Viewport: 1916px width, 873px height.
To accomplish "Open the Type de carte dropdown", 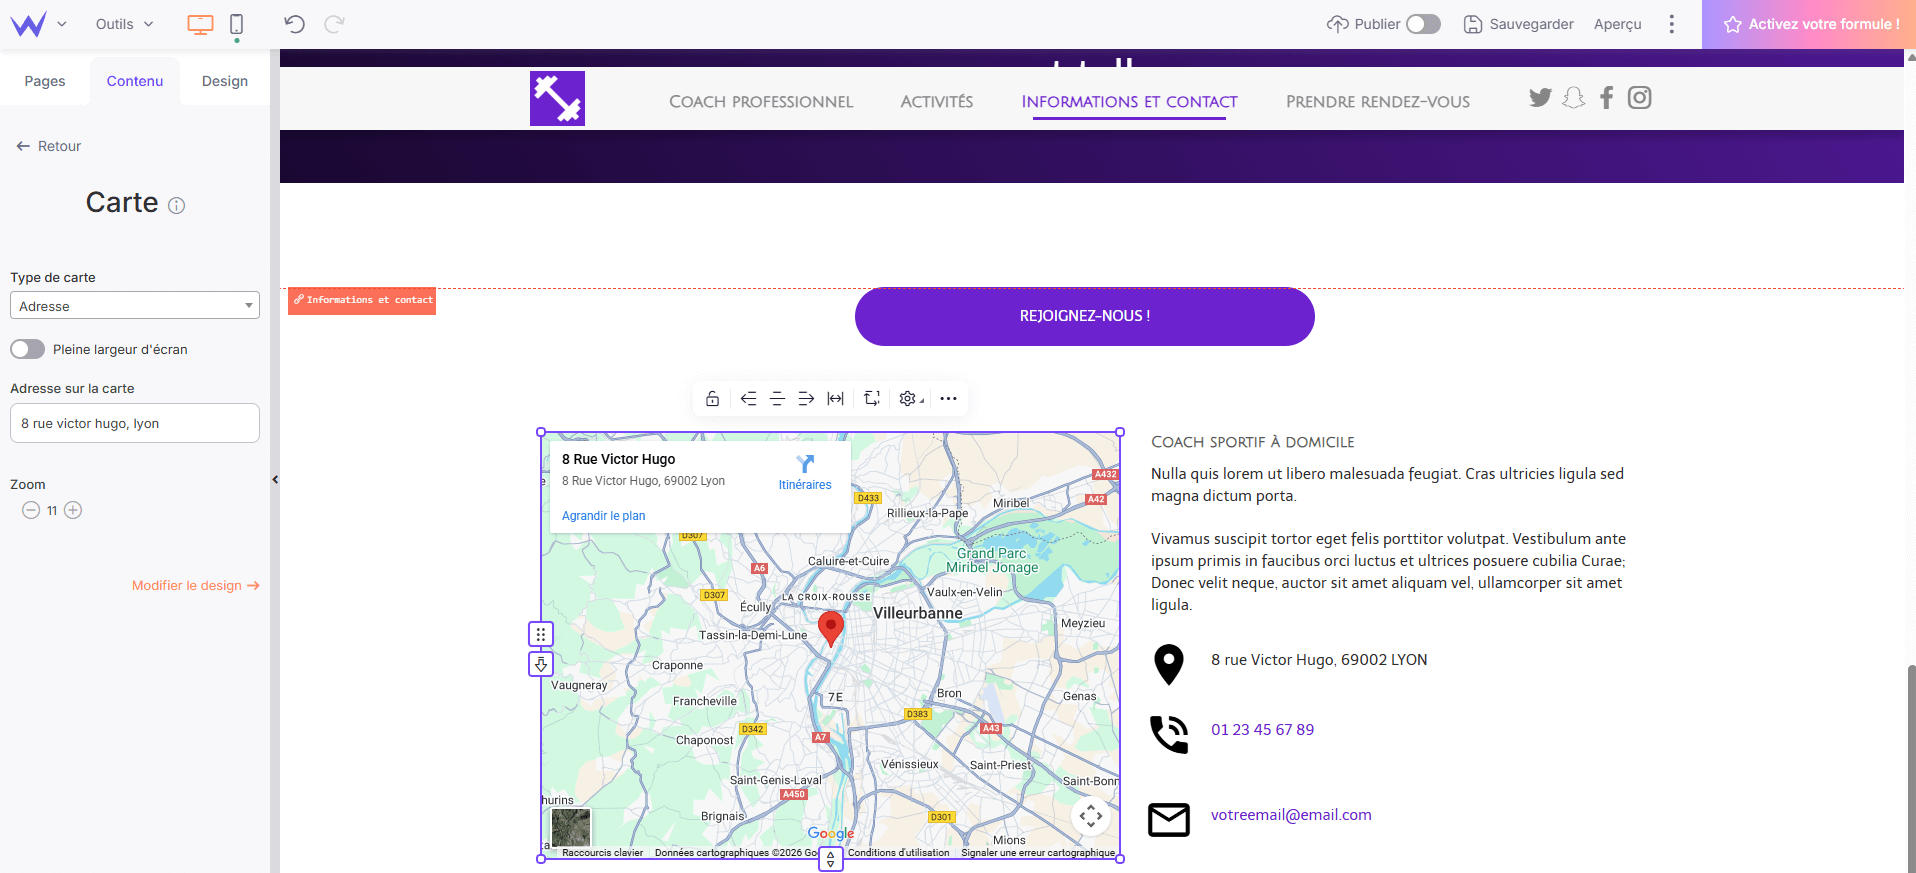I will pyautogui.click(x=135, y=306).
